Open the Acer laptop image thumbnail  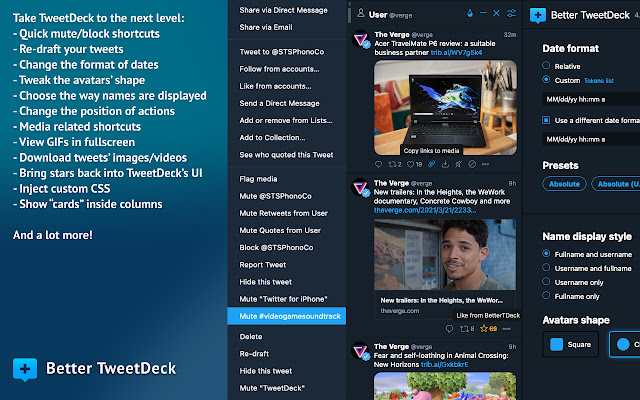pyautogui.click(x=445, y=108)
